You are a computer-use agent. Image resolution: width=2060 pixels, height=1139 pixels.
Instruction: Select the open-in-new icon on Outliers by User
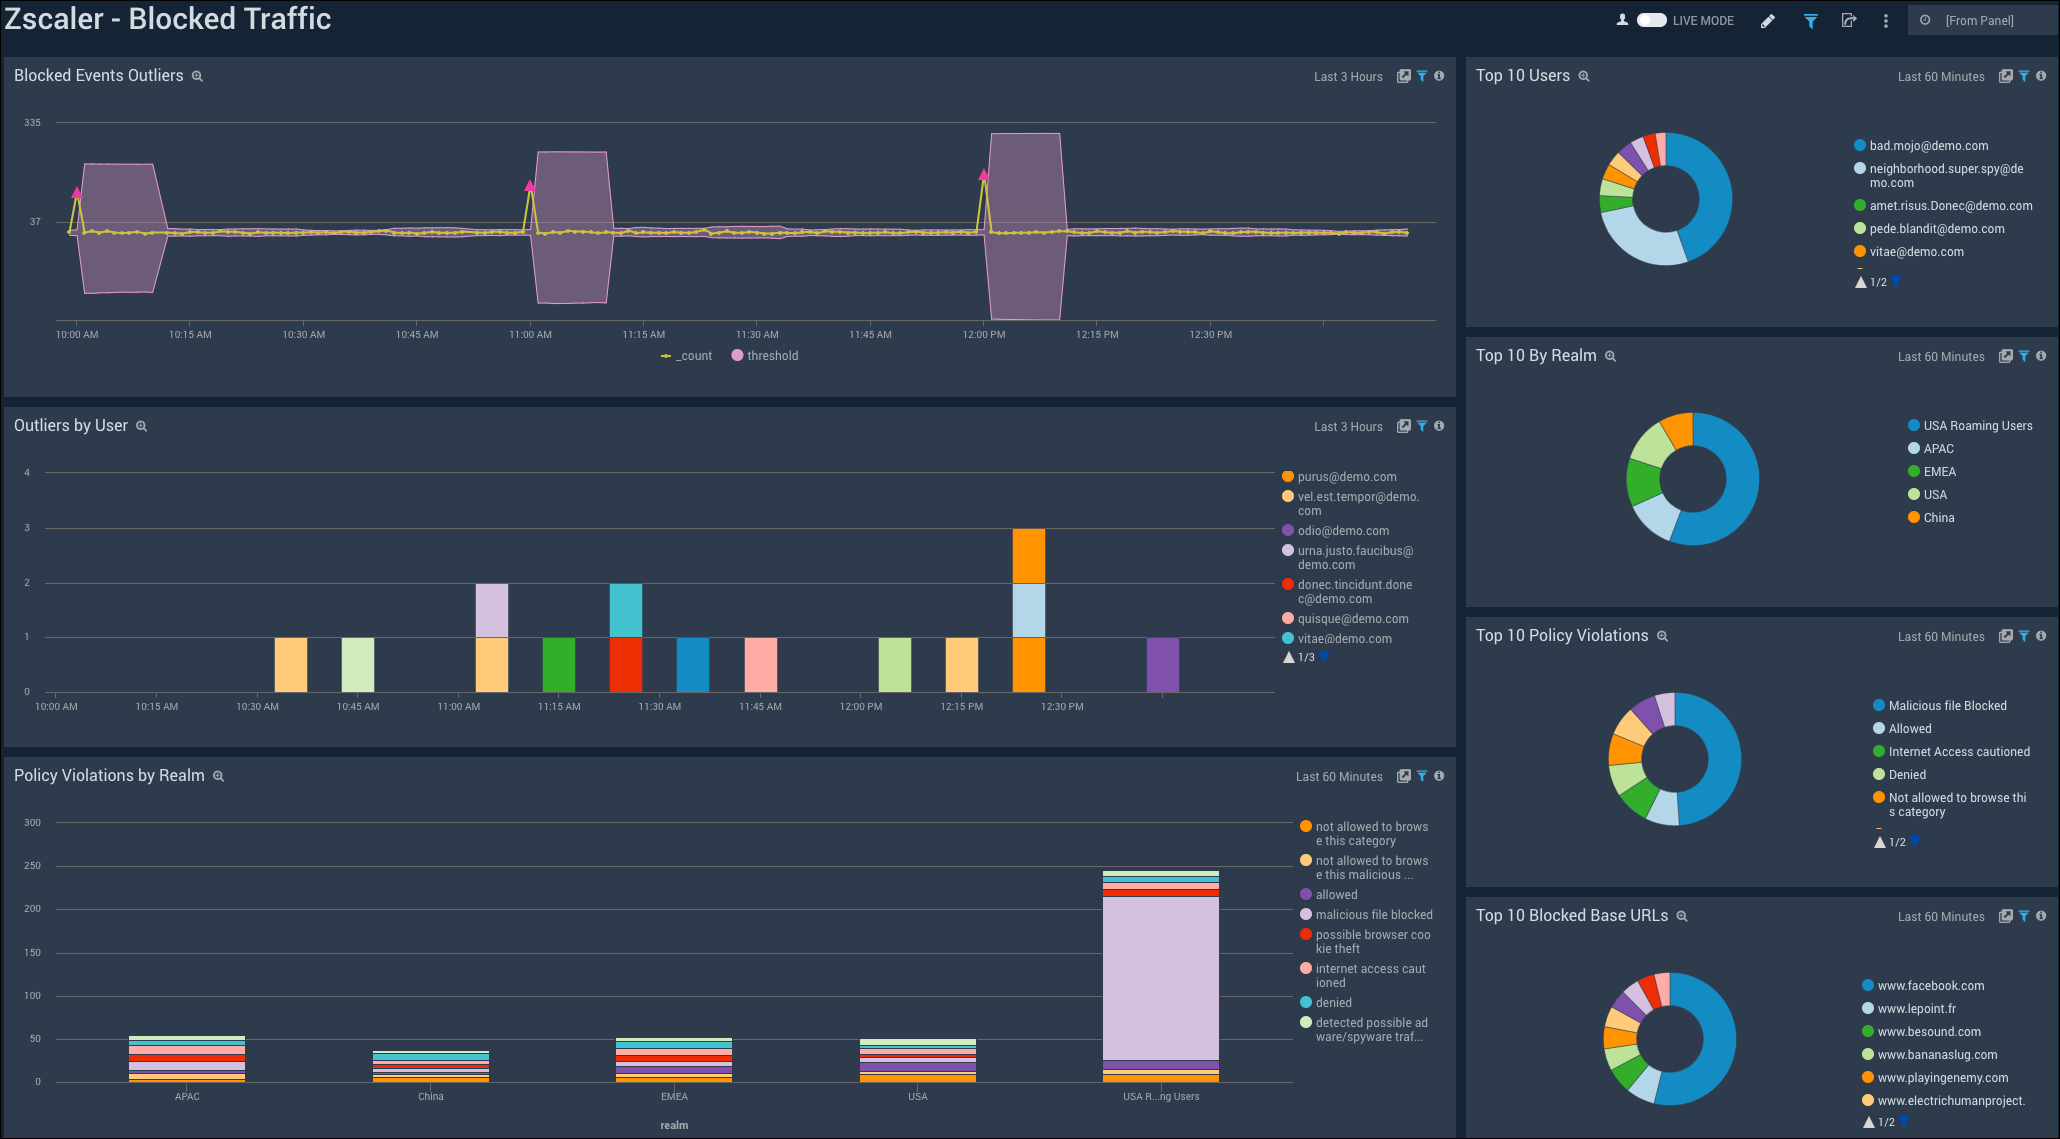1404,426
